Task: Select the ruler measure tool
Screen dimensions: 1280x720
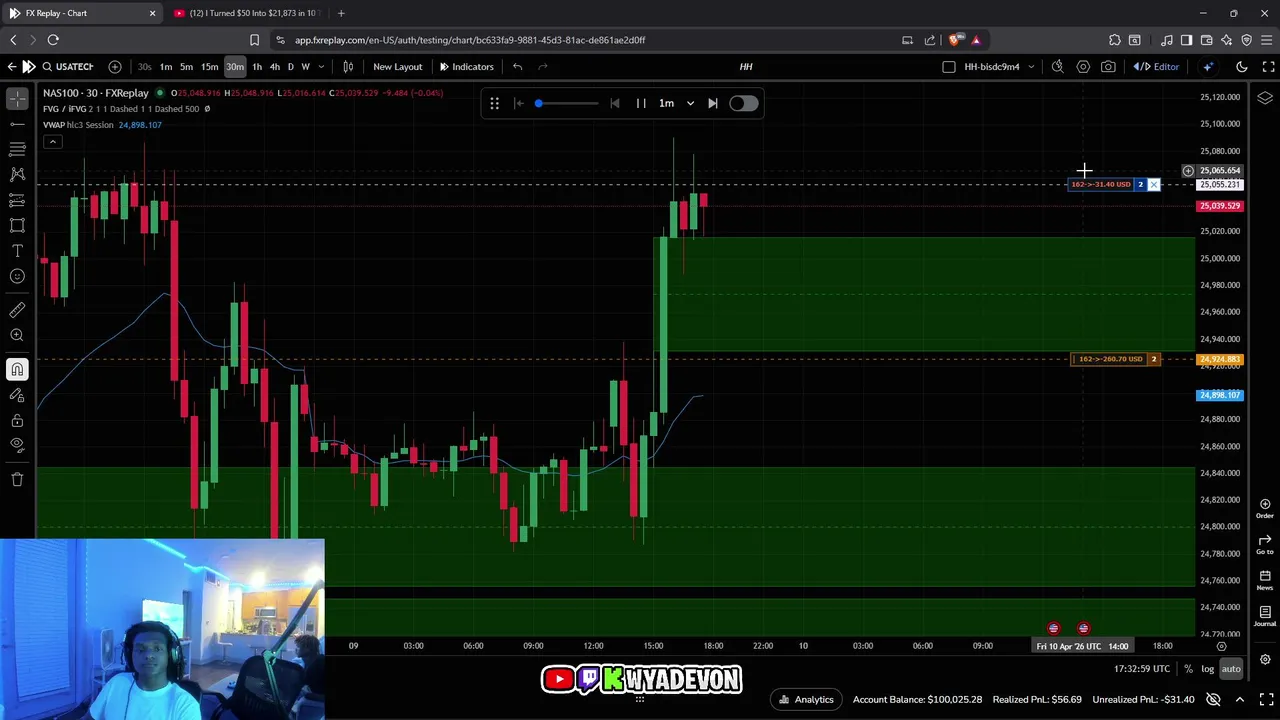Action: 17,310
